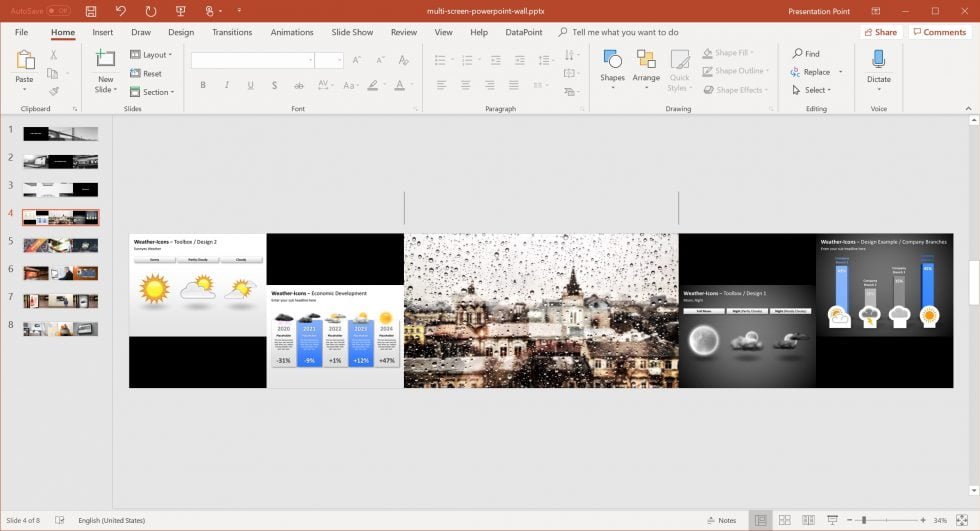Click the Share button
The height and width of the screenshot is (531, 980).
(880, 32)
